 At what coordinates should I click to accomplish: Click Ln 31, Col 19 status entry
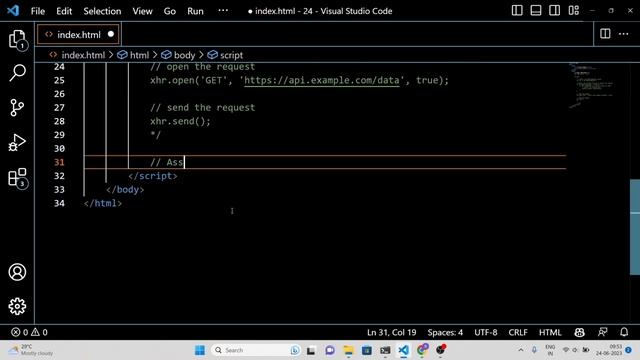click(x=391, y=332)
